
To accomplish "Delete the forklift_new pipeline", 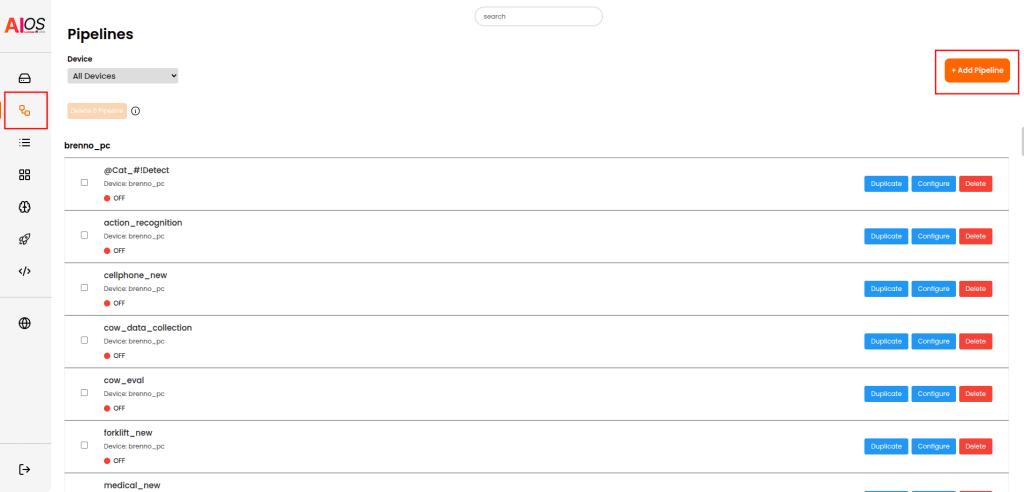I will (x=975, y=446).
